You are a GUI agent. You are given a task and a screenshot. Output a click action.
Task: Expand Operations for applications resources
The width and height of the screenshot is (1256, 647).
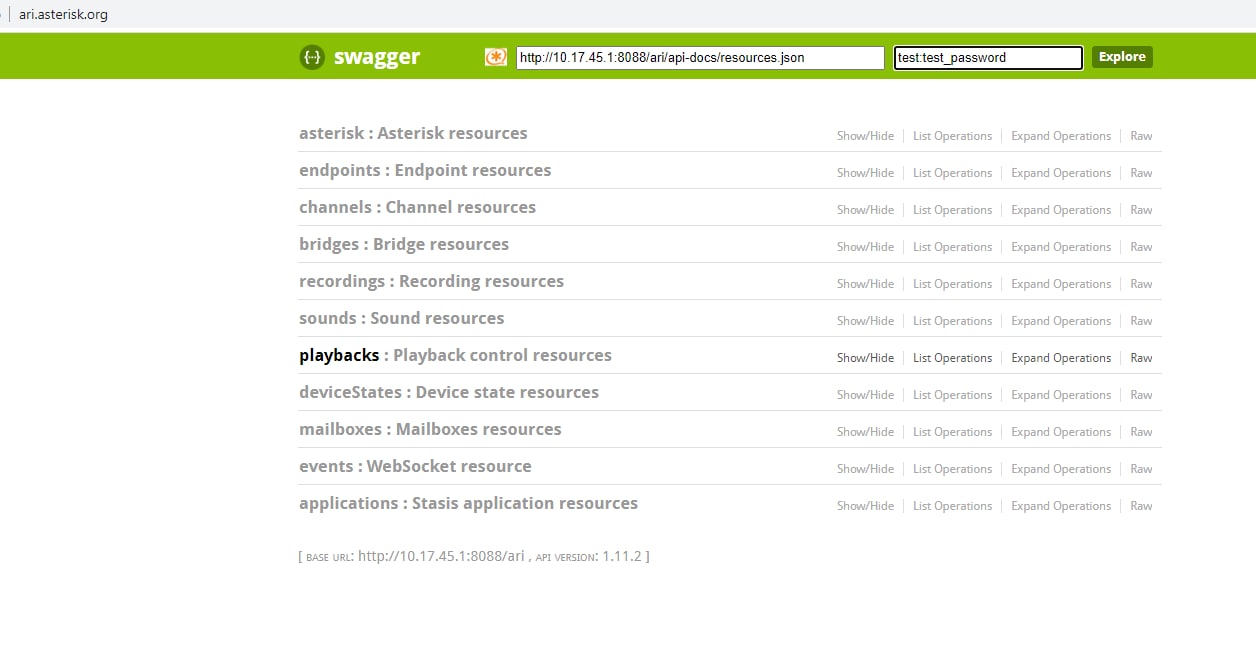tap(1061, 506)
